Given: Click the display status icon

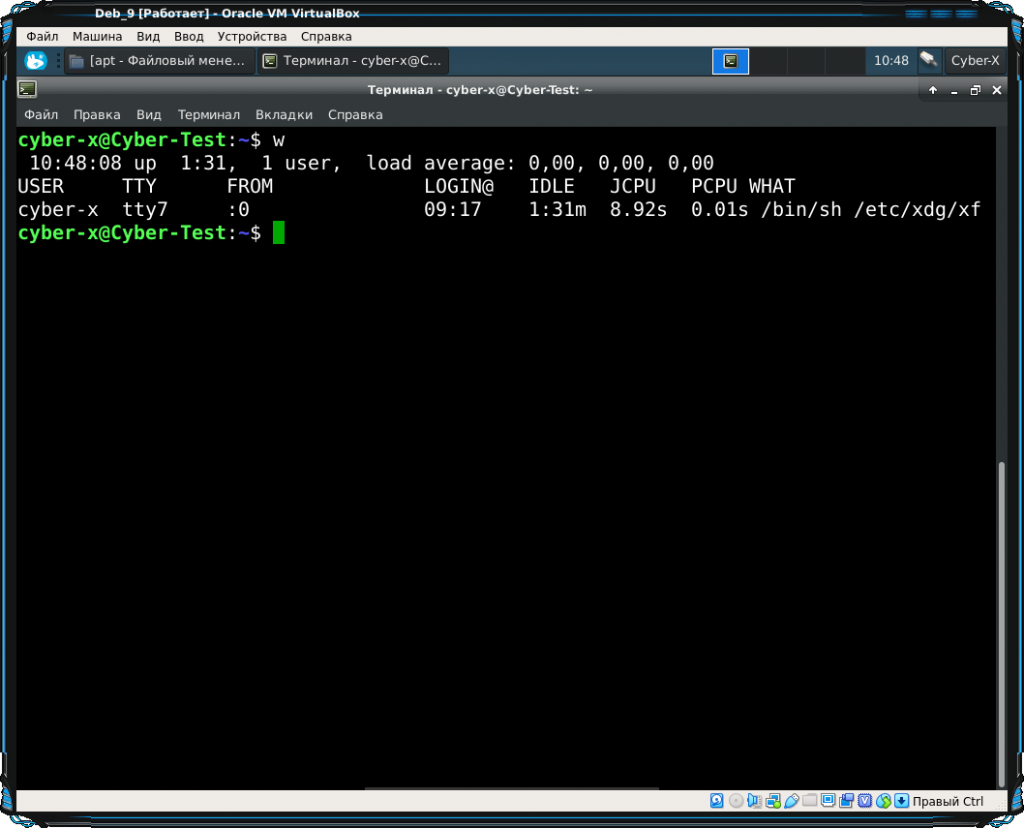Looking at the screenshot, I should 828,801.
